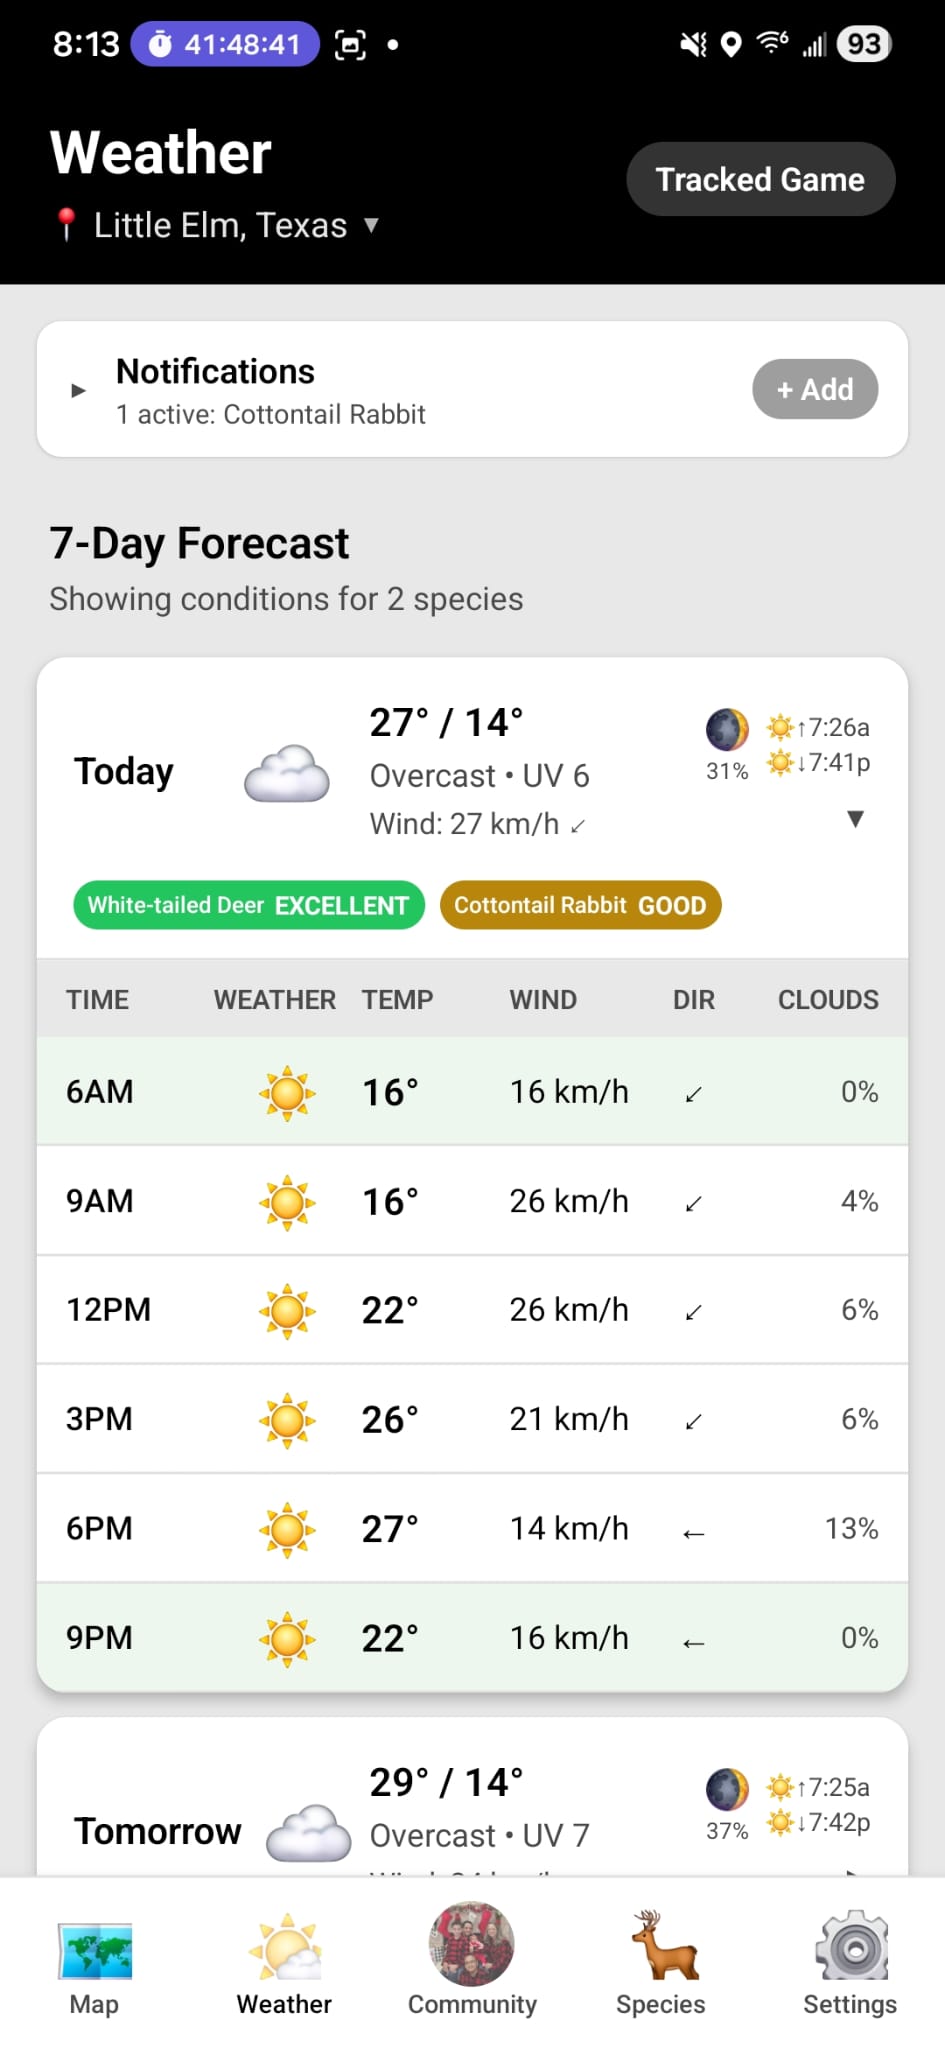Screen dimensions: 945x2048
Task: Open Settings gear icon
Action: point(850,1946)
